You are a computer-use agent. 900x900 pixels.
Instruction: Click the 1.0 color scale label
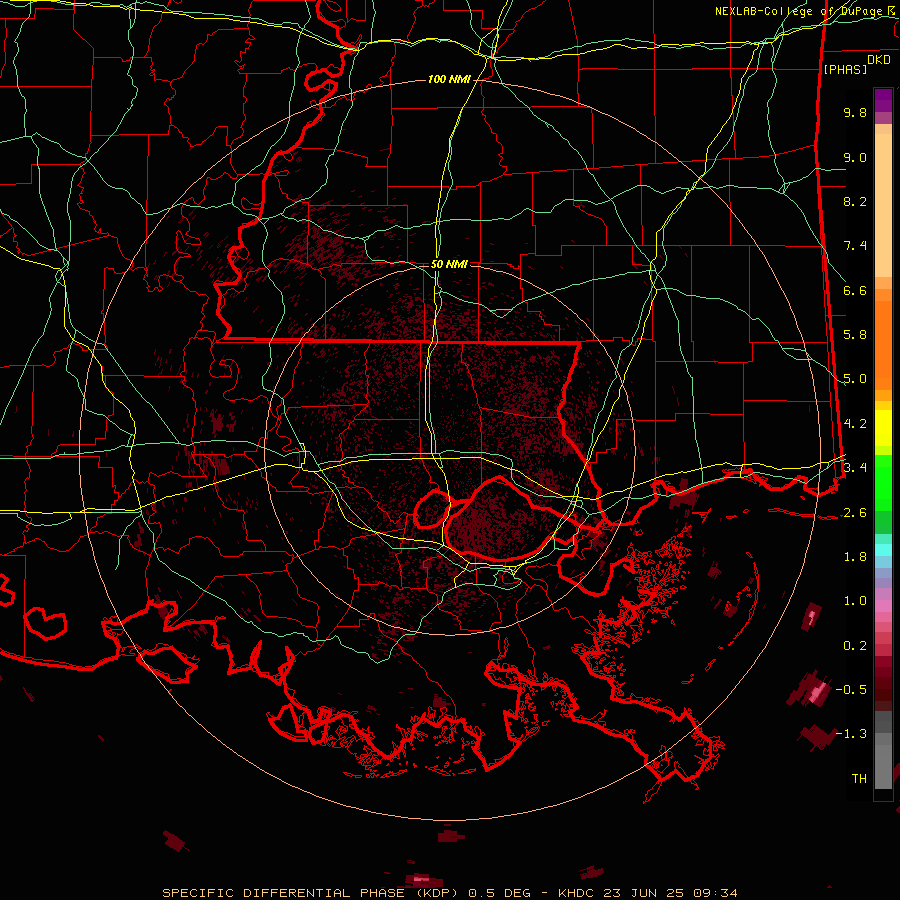point(855,602)
